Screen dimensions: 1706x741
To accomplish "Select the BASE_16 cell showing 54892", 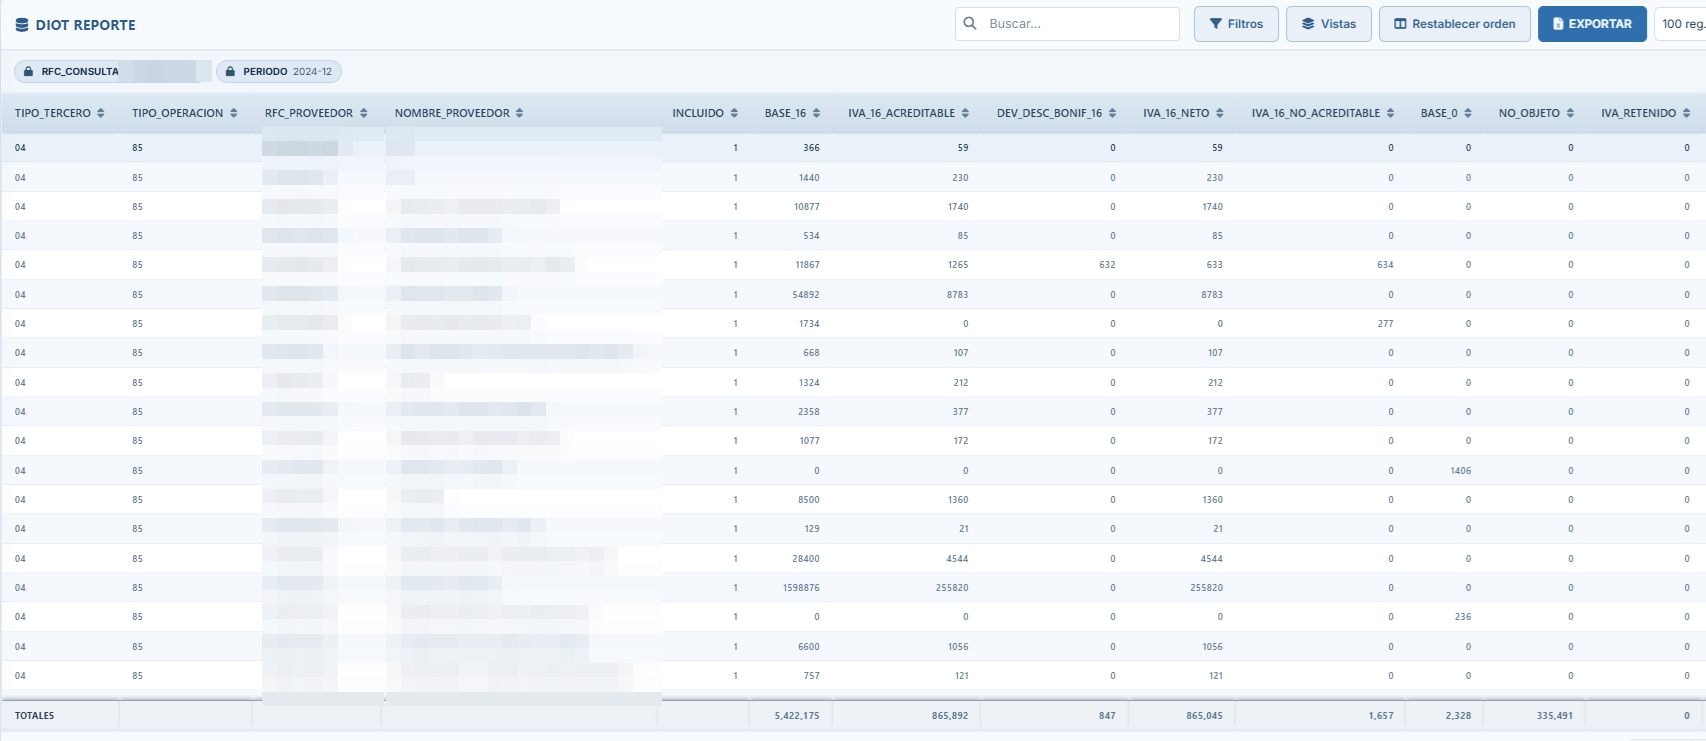I will 806,295.
